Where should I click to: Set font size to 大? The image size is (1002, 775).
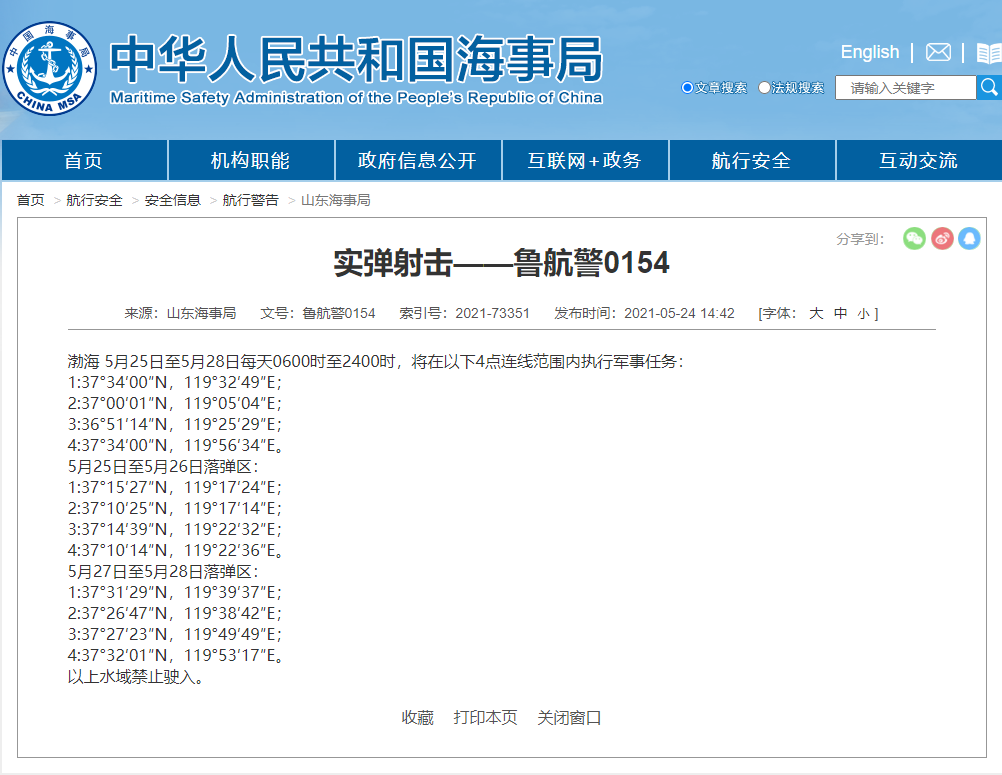[816, 313]
